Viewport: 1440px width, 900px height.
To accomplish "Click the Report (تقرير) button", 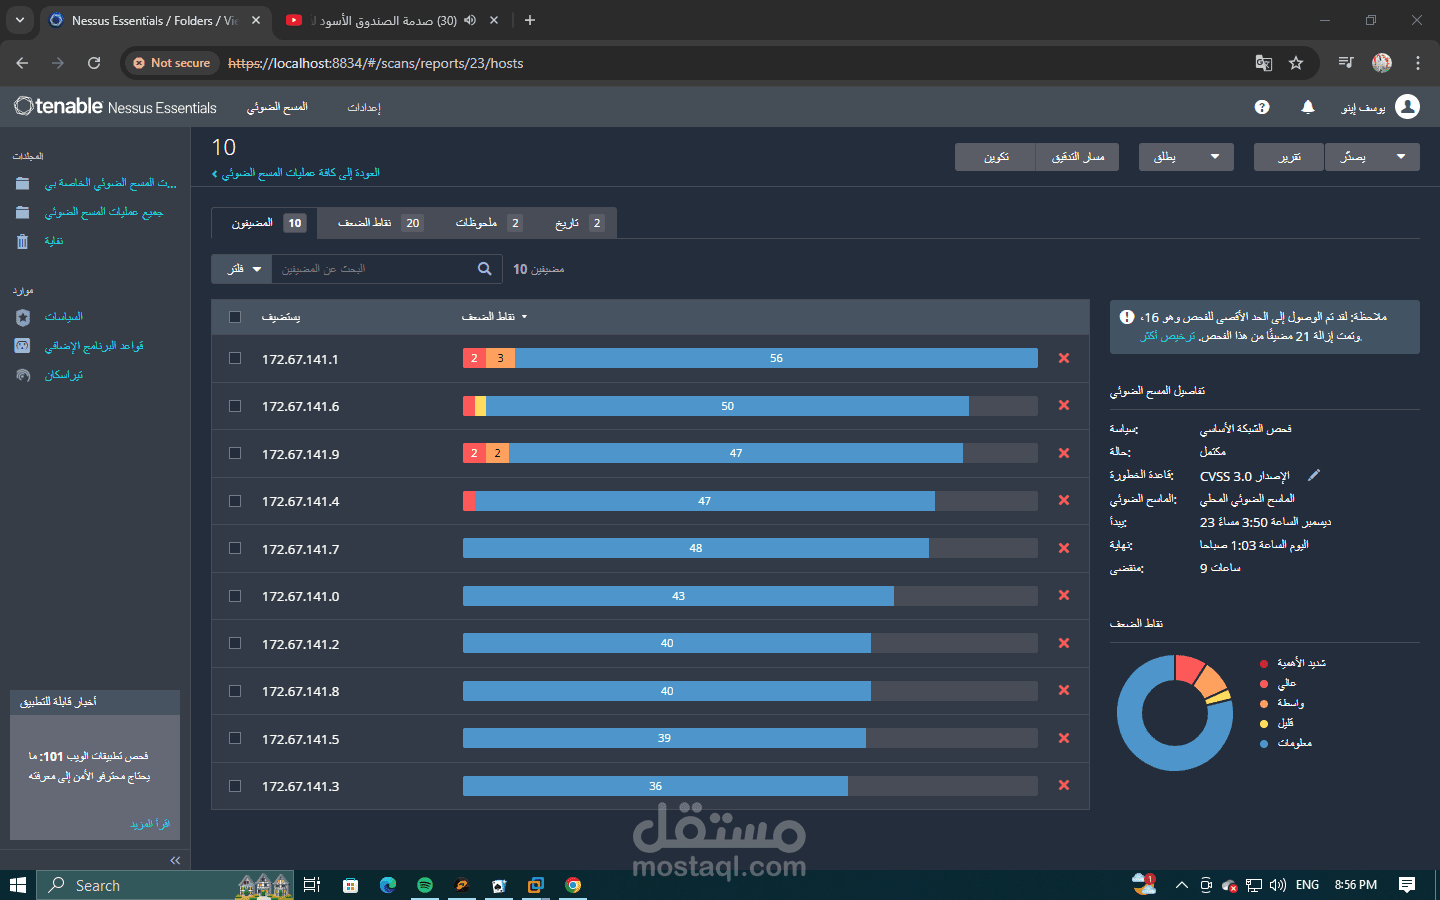I will (x=1289, y=157).
